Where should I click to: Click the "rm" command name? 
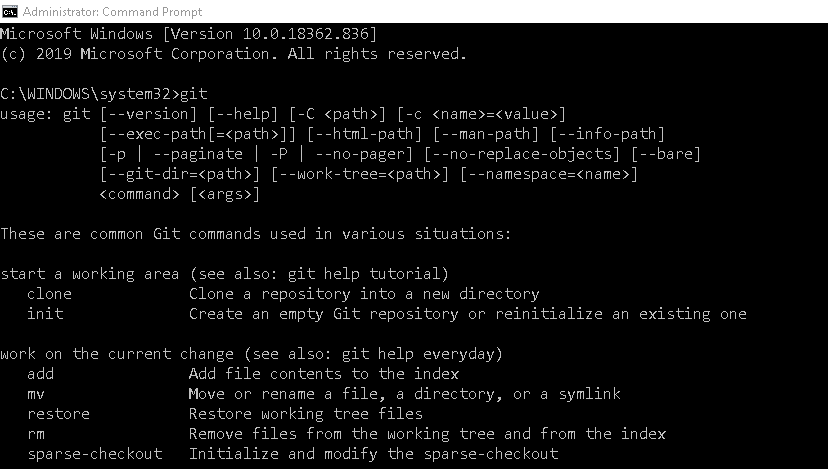pyautogui.click(x=36, y=434)
